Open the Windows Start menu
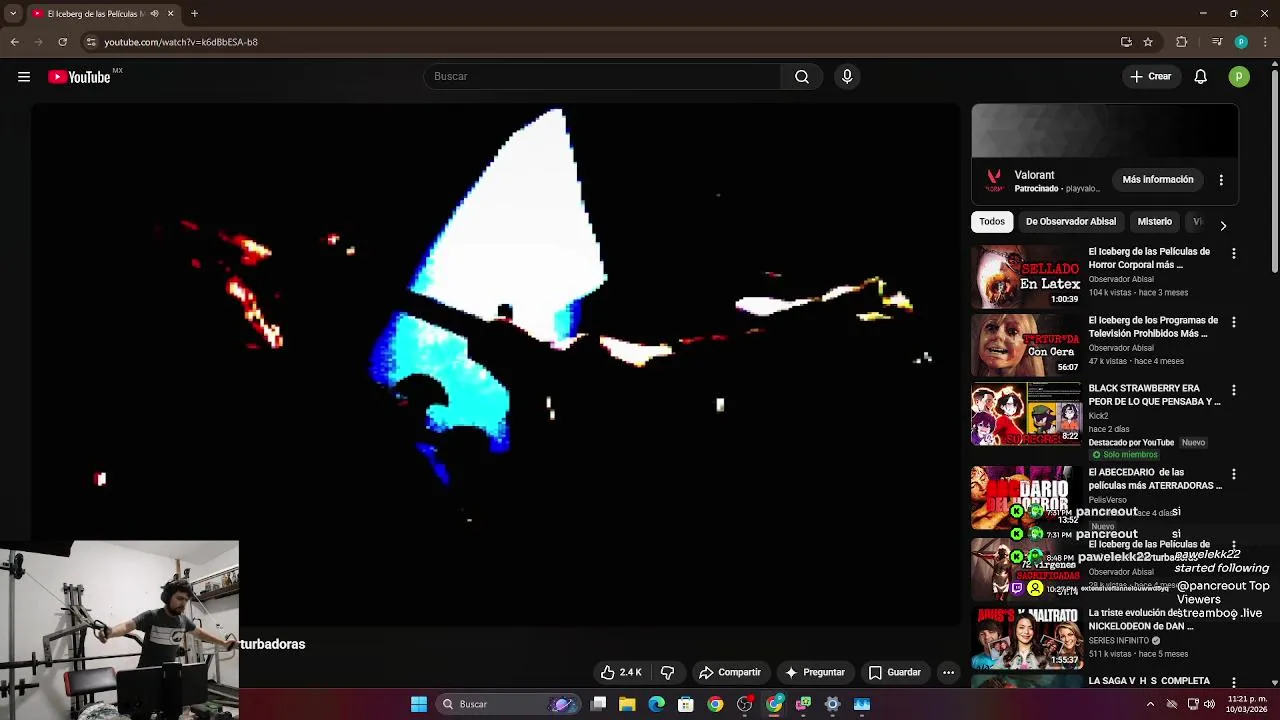 [419, 704]
